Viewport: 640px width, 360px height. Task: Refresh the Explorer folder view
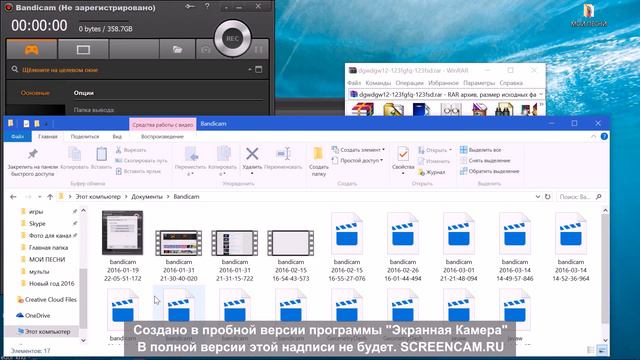[548, 197]
